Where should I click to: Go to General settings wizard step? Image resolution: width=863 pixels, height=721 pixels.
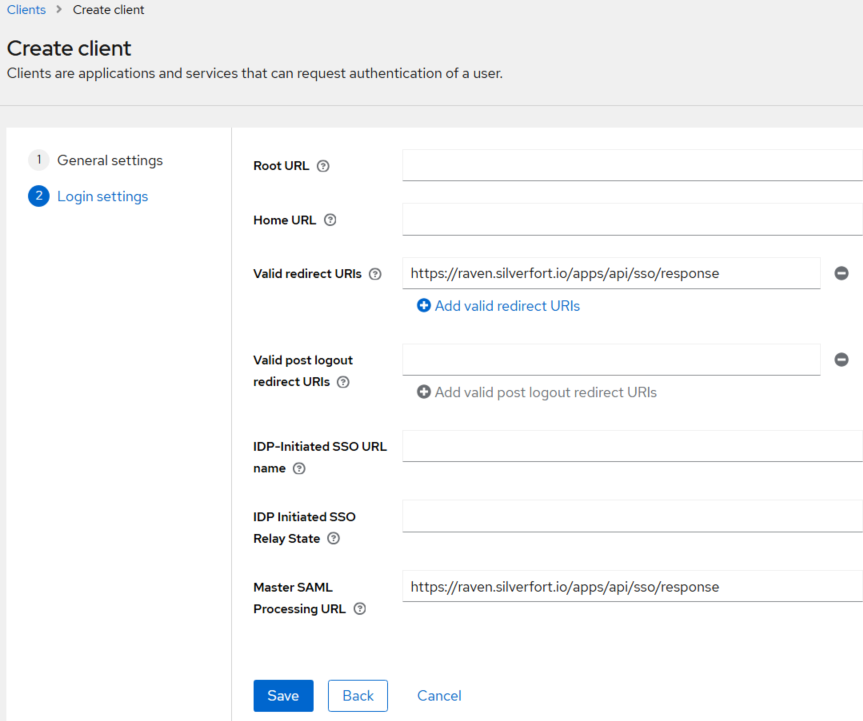click(109, 160)
